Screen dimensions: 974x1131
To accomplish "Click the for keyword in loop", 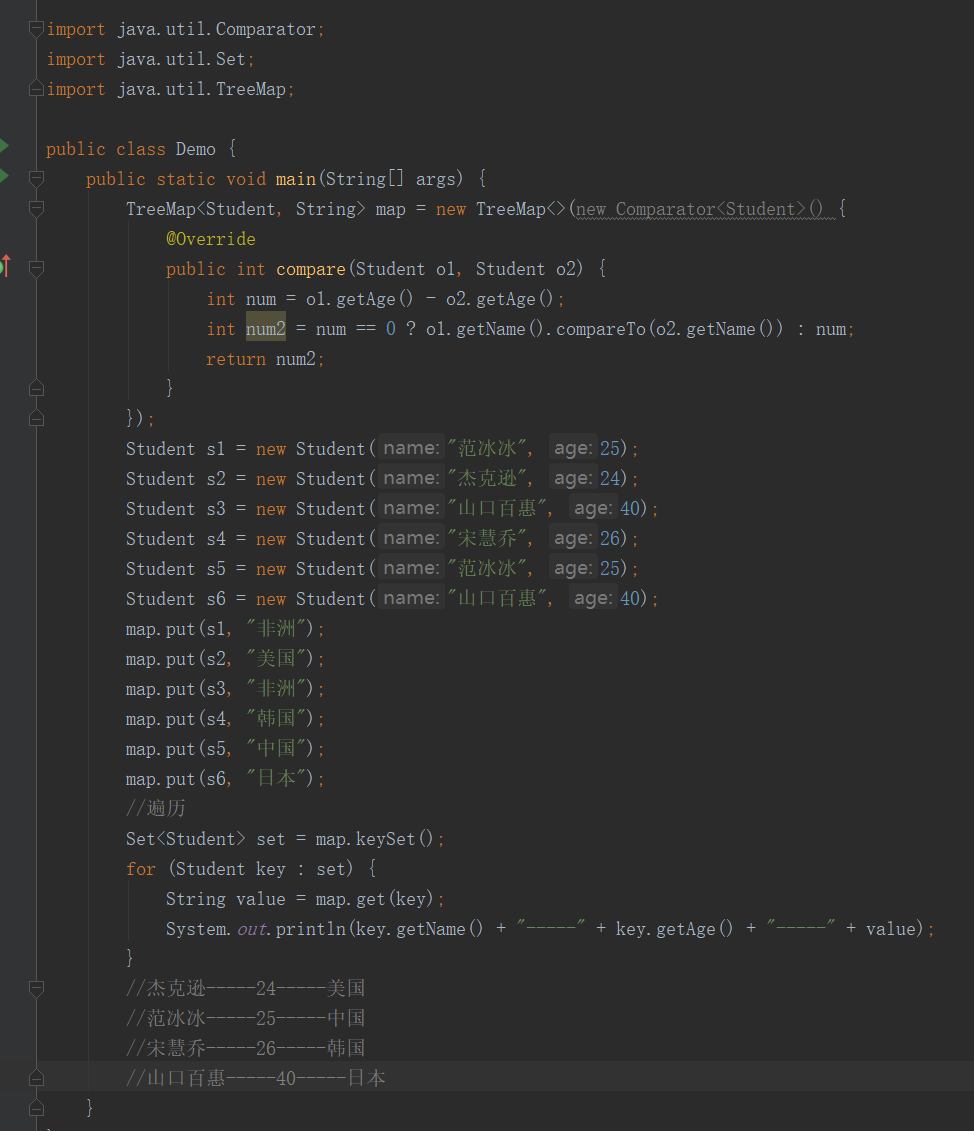I will 141,869.
